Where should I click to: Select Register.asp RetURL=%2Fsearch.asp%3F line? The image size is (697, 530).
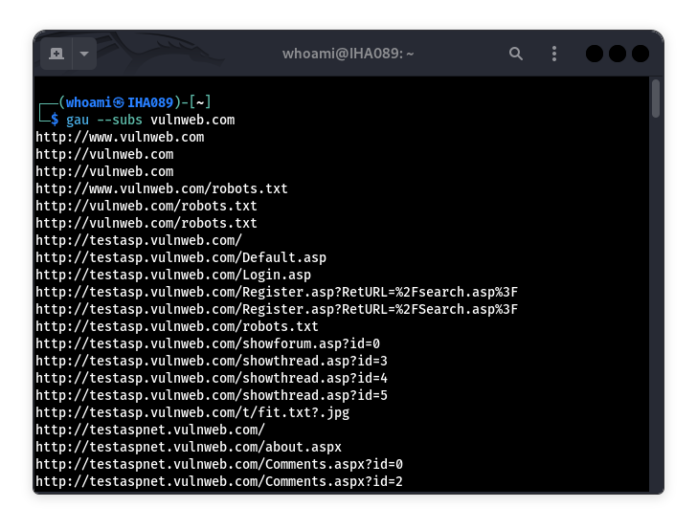(276, 292)
